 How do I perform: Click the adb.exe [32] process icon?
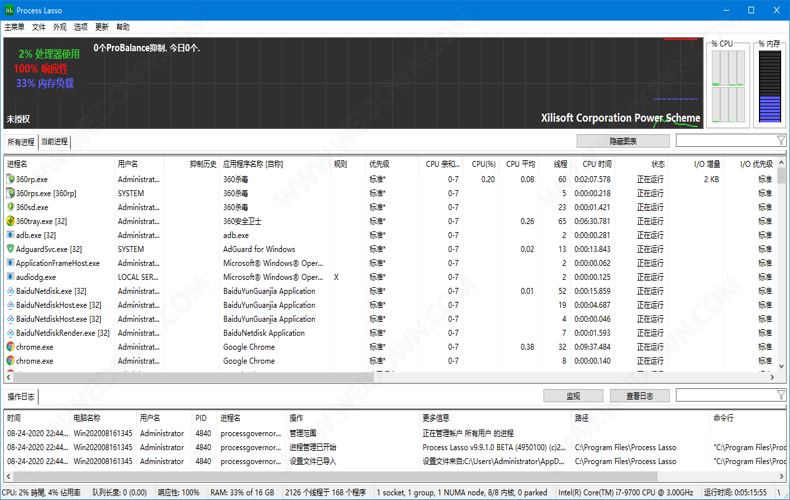[11, 235]
